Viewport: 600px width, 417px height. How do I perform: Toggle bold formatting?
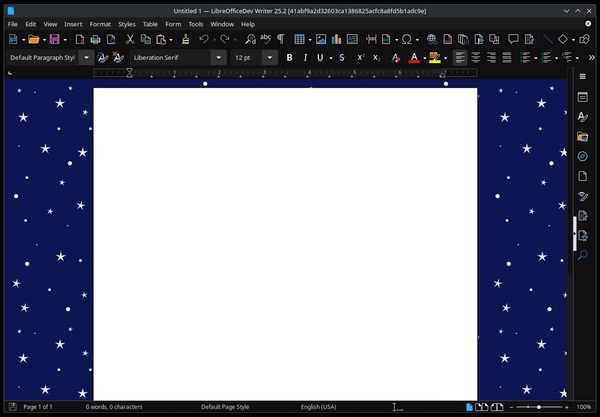(x=290, y=58)
